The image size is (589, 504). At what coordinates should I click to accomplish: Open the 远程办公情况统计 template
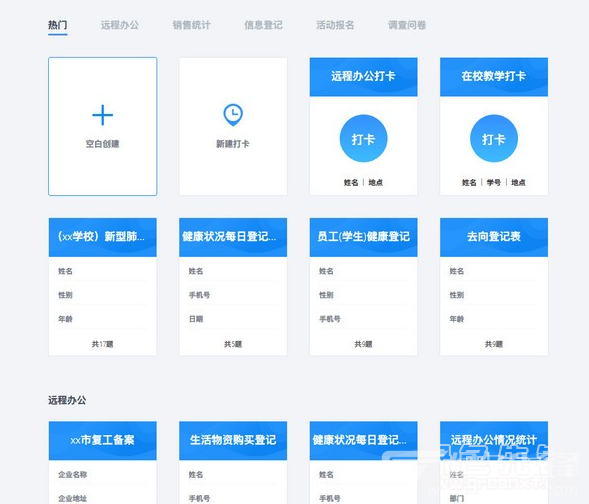494,440
